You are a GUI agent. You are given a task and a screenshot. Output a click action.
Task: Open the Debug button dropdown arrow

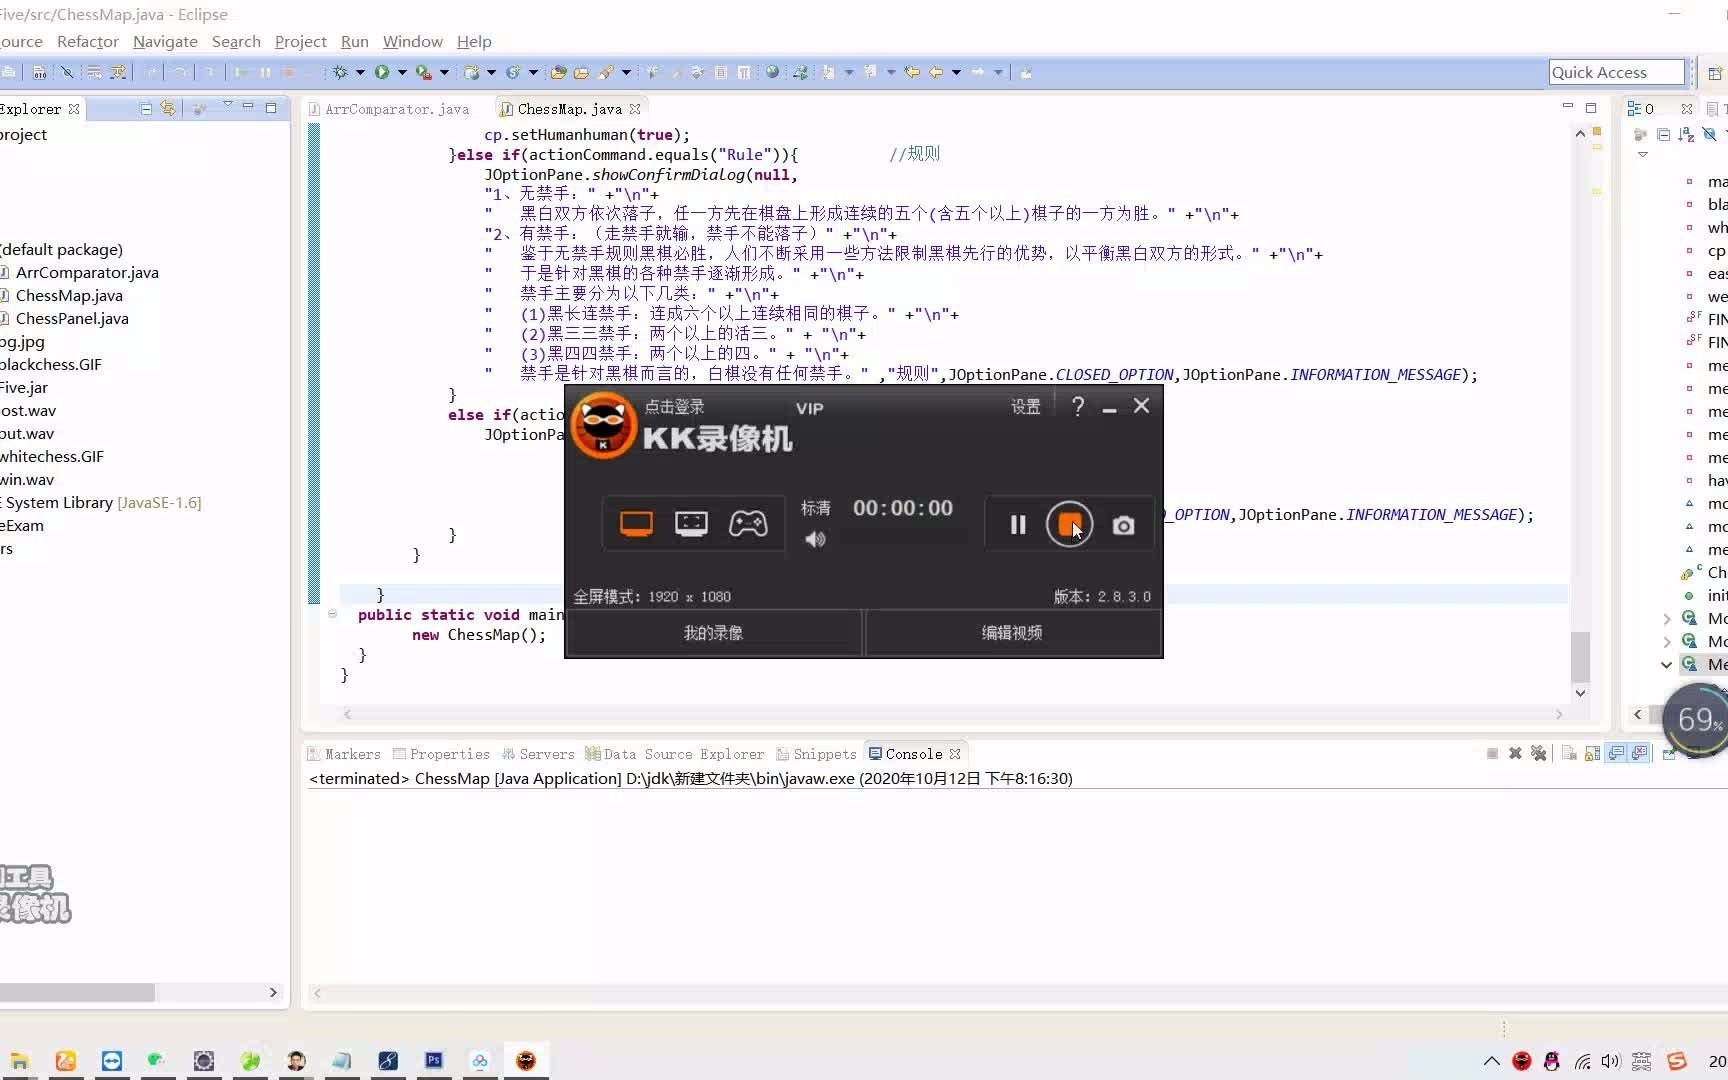[360, 72]
